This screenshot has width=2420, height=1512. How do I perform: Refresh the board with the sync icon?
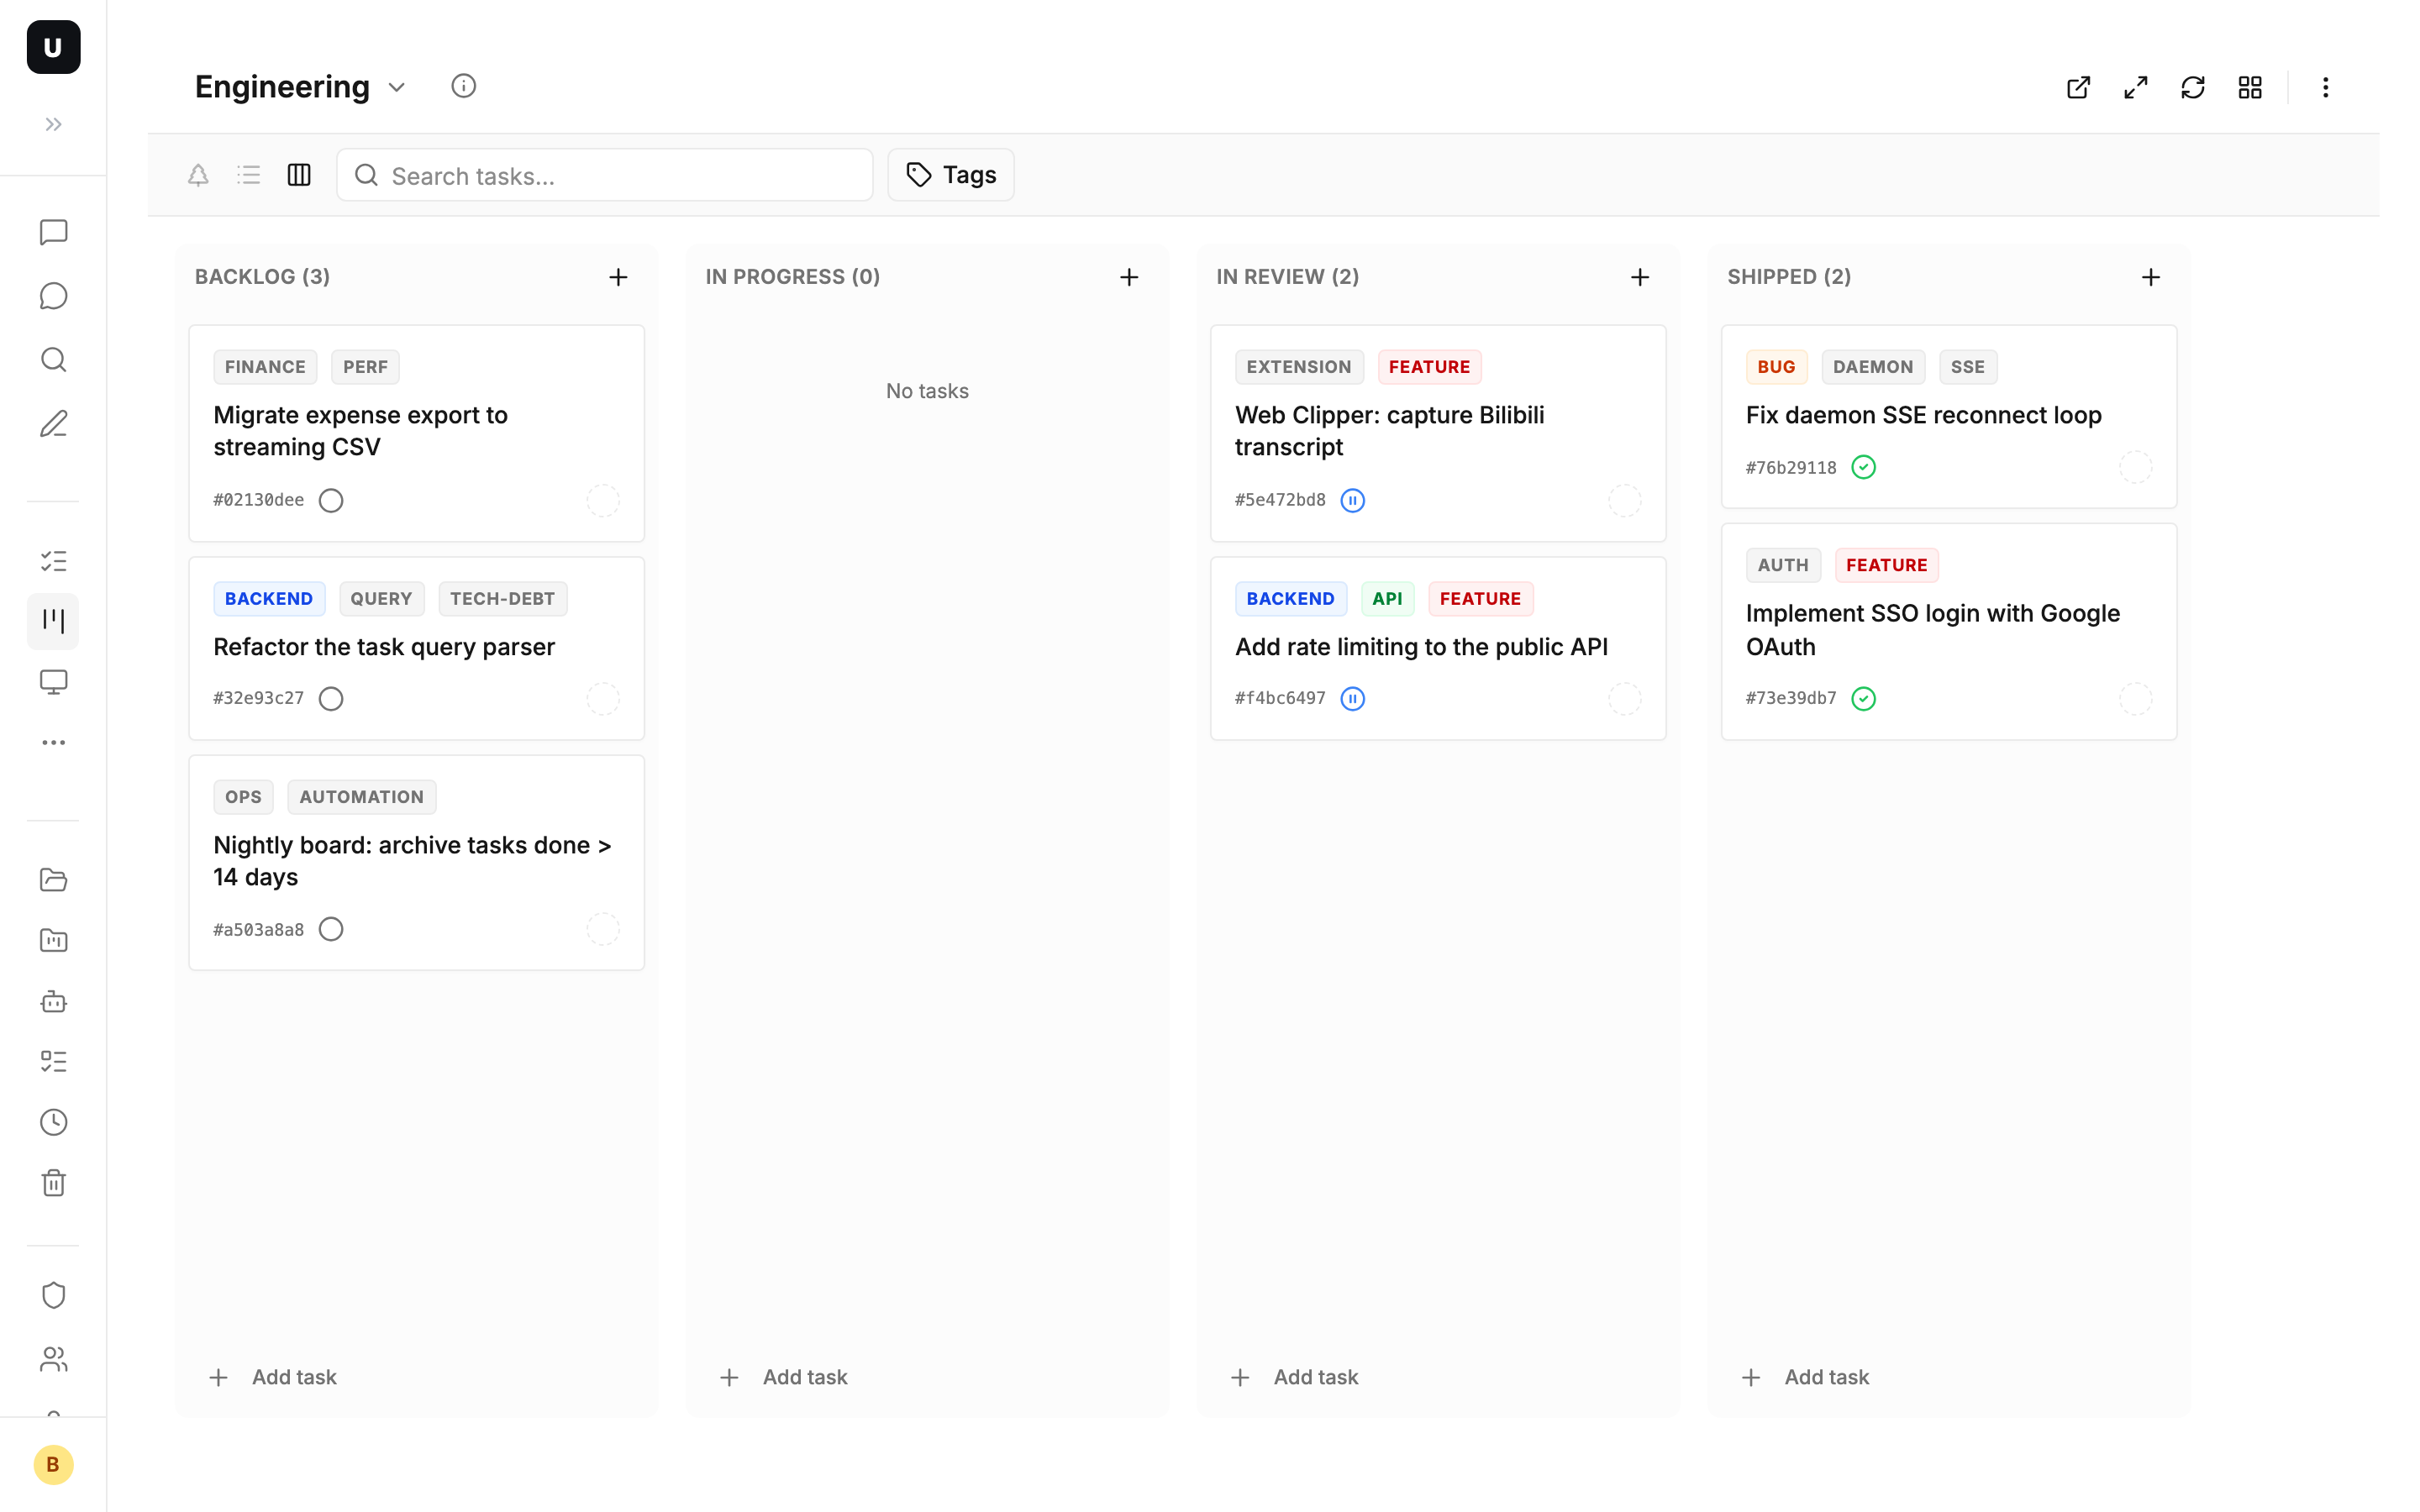coord(2192,88)
